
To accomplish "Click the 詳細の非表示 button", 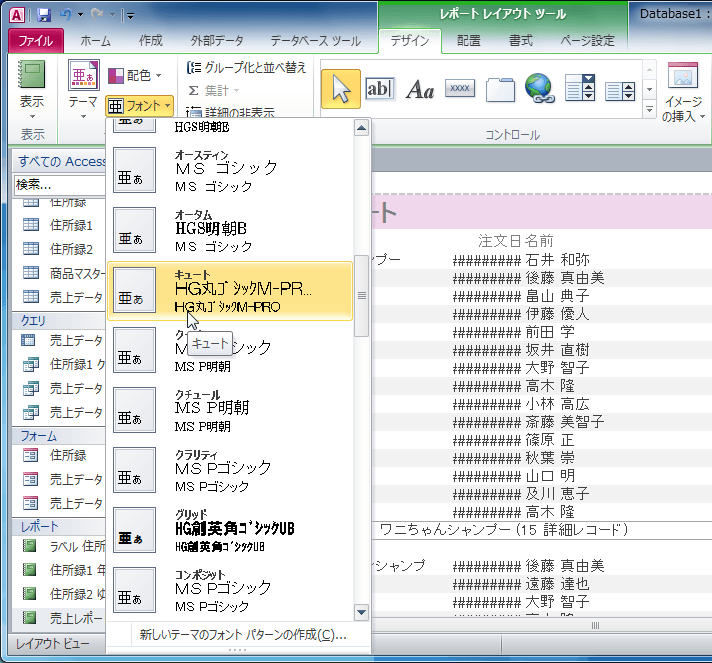I will pos(230,112).
